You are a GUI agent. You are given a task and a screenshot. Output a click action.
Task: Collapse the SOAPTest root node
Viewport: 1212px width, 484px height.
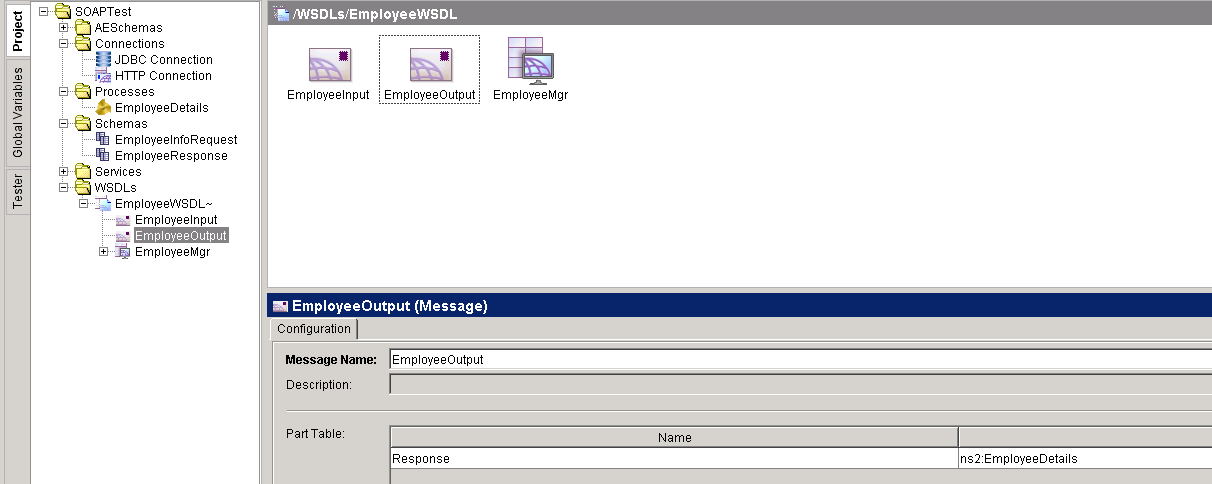[x=43, y=12]
